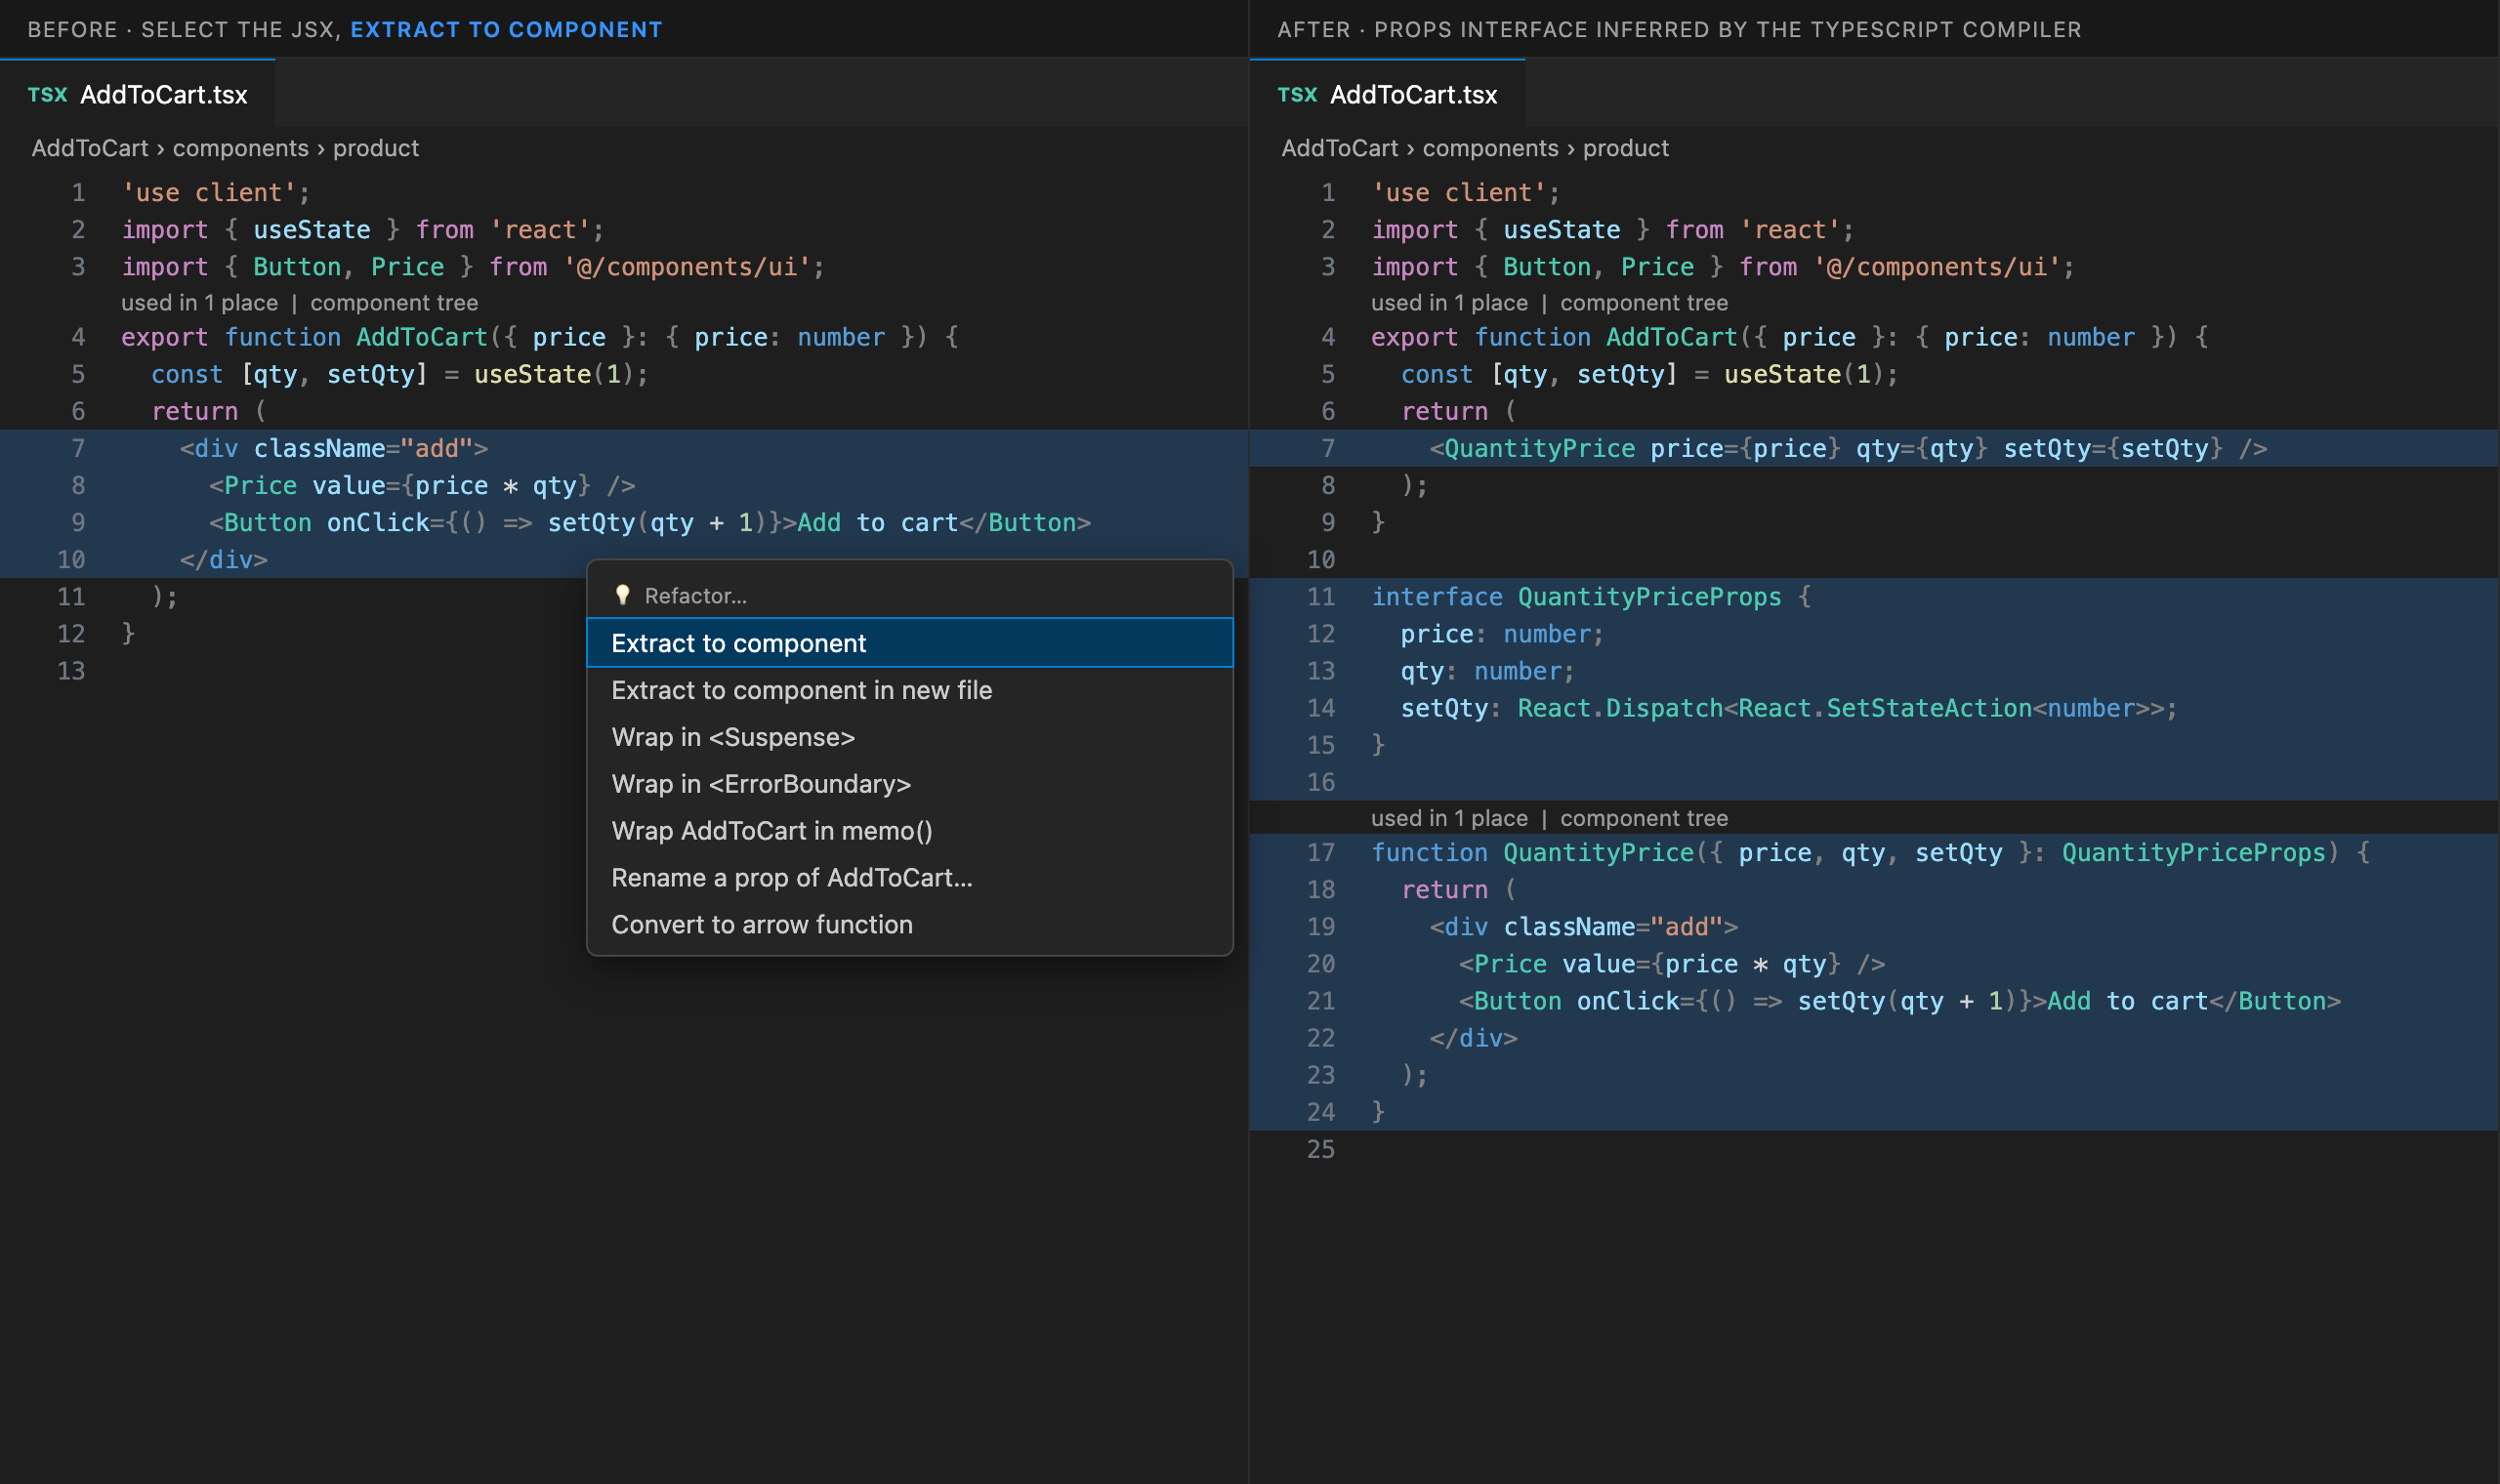This screenshot has height=1484, width=2500.
Task: Click 'EXTRACT TO COMPONENT' in the Before header
Action: [x=506, y=30]
